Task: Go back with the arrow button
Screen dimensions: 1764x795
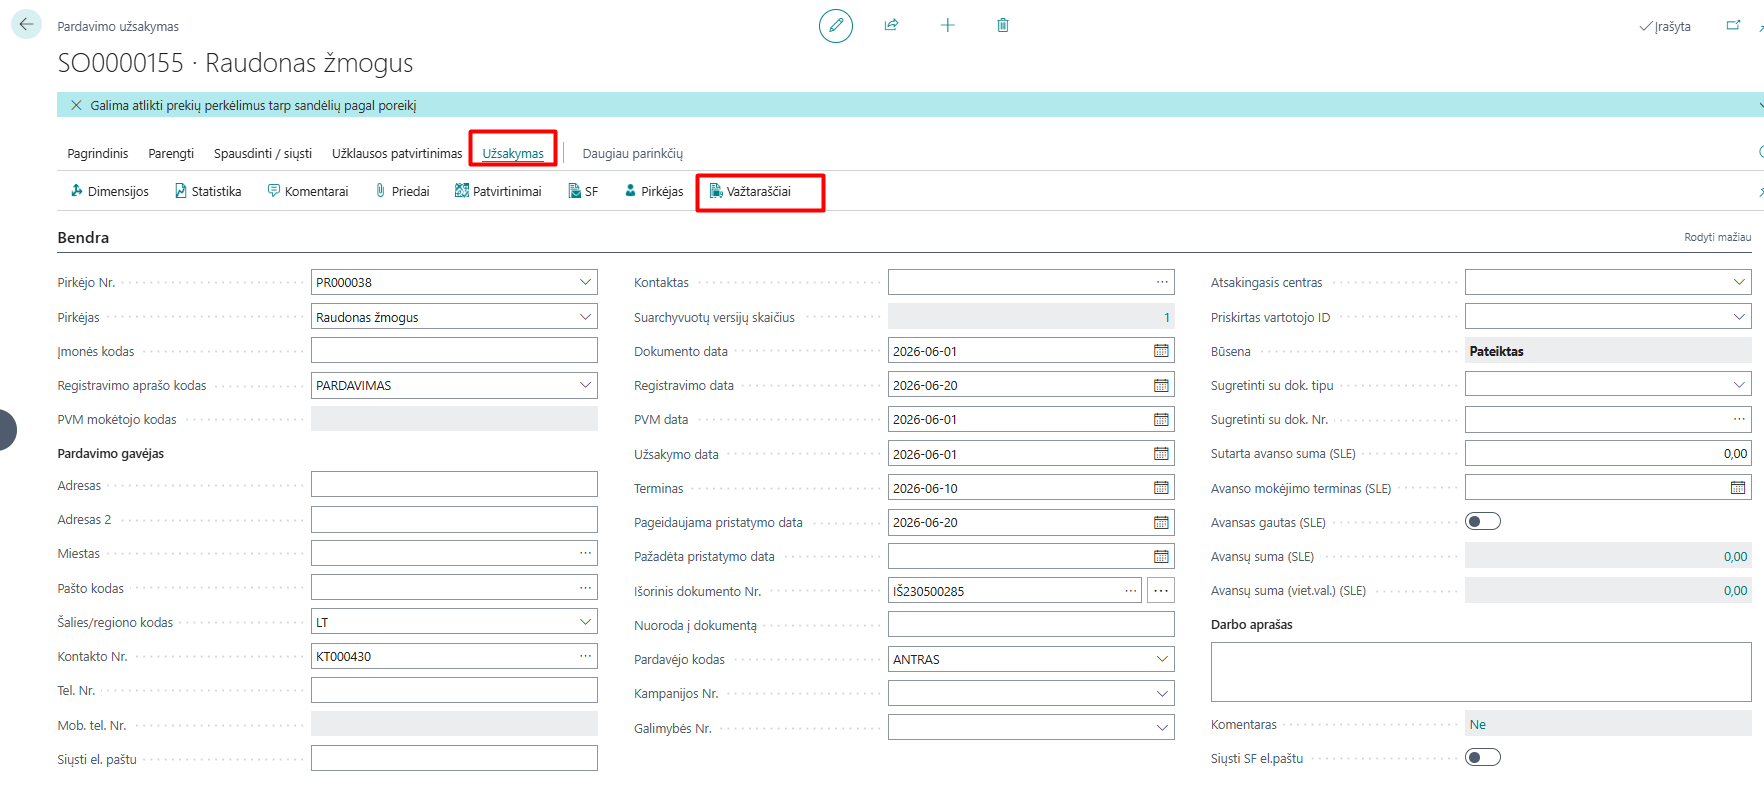Action: [x=26, y=24]
